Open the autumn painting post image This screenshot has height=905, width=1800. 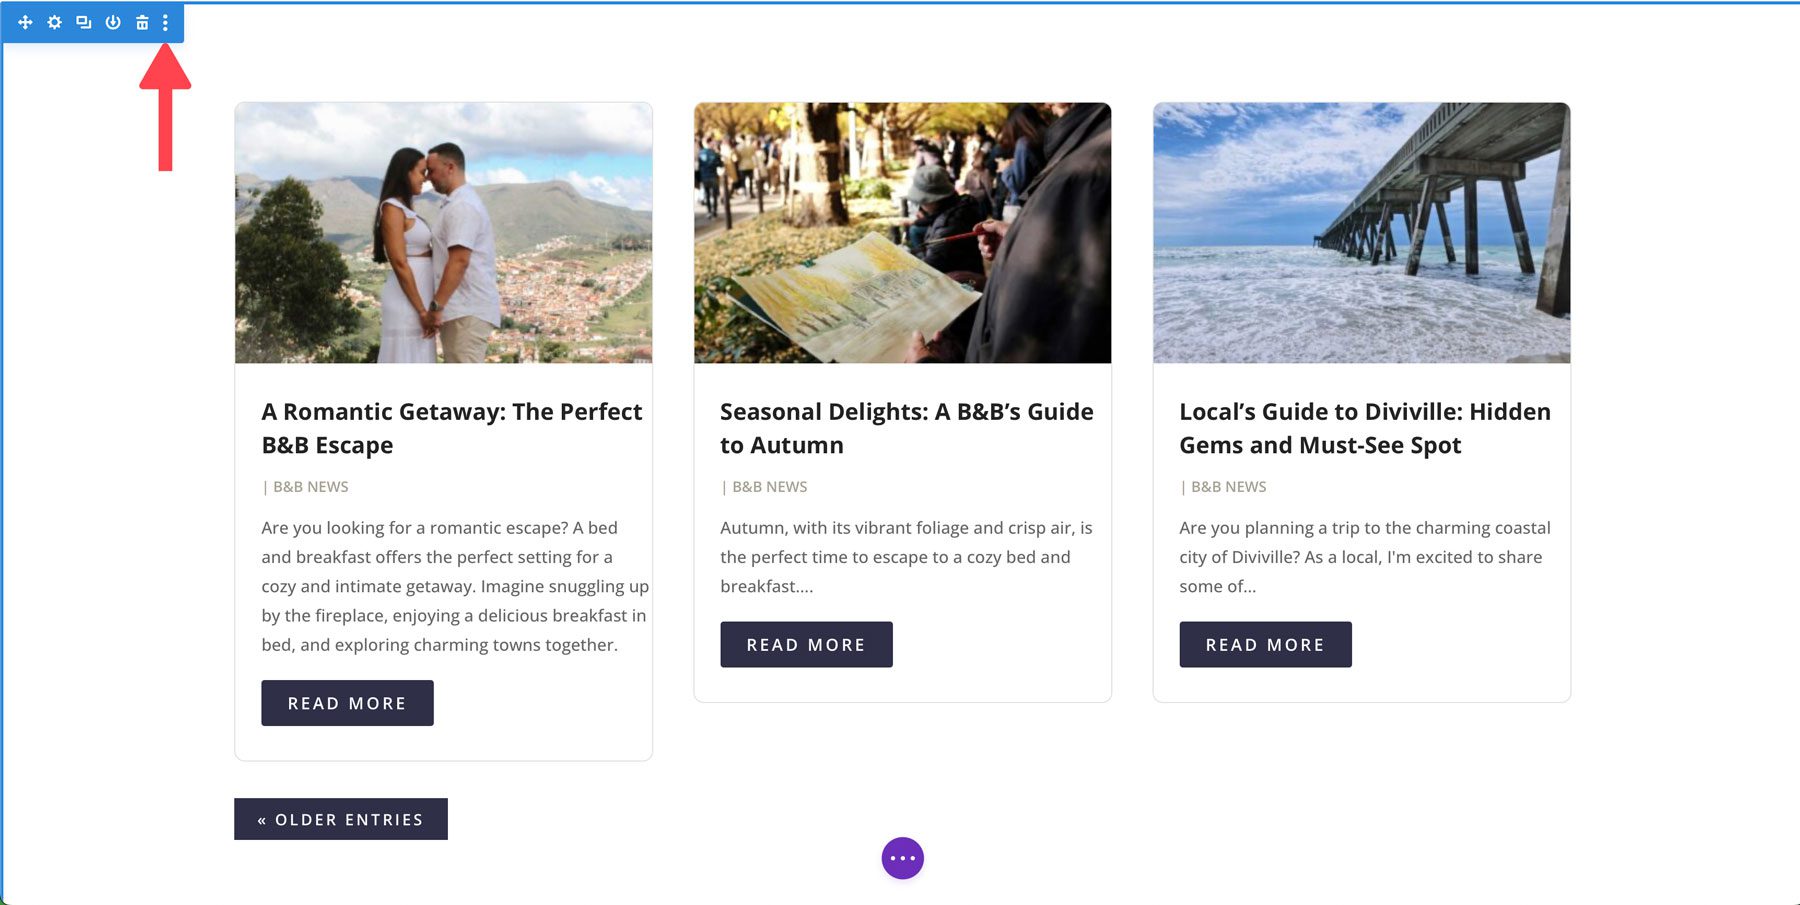[902, 233]
